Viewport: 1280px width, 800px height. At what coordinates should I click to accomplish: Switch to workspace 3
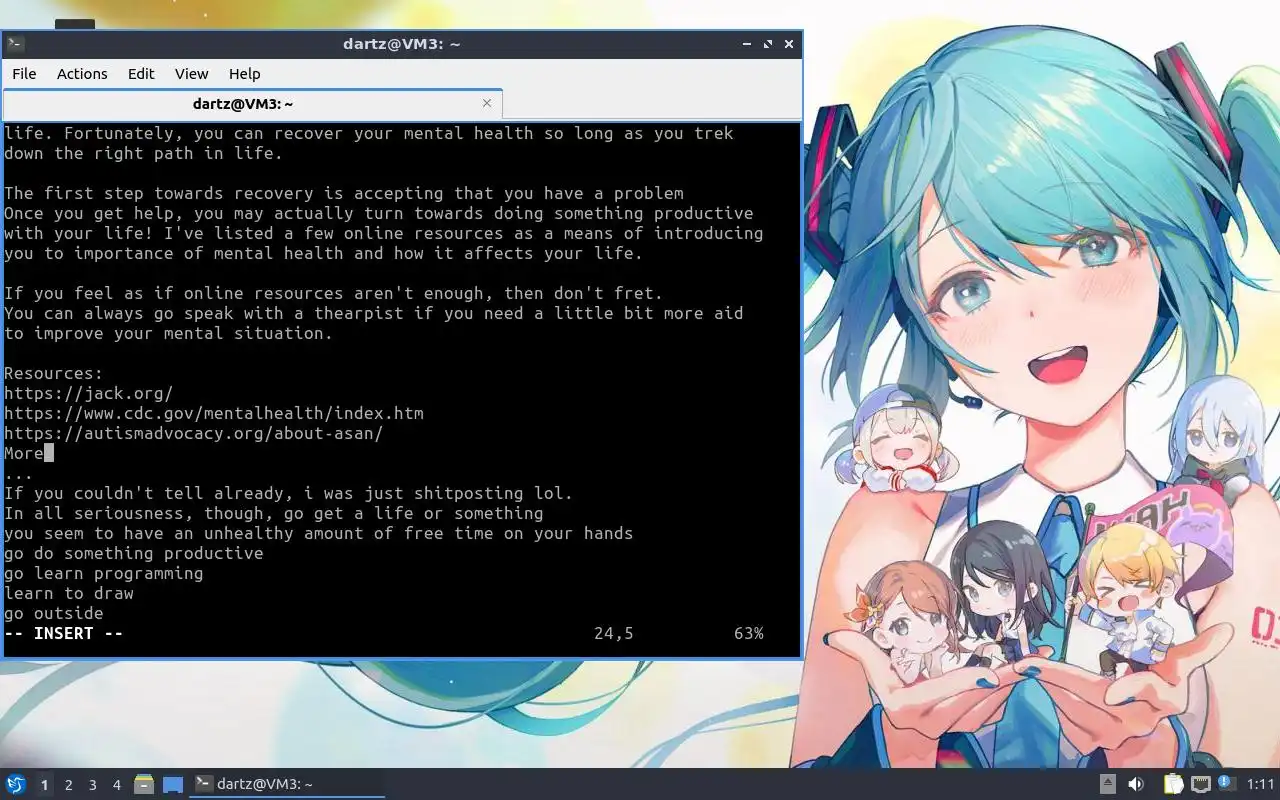93,785
